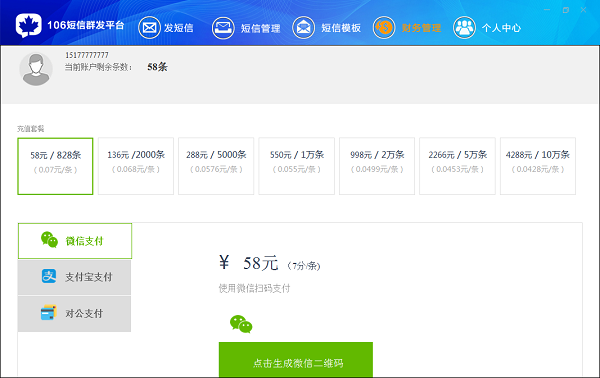Click the WeChat logo beside 微信支付

pos(49,240)
